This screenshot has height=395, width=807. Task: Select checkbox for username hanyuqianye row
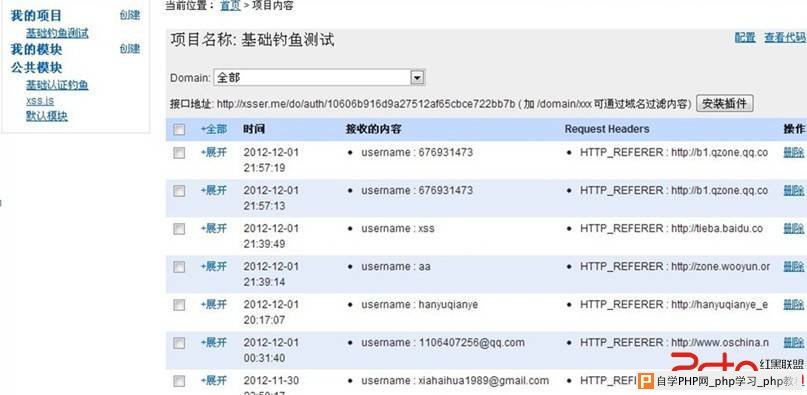[179, 305]
